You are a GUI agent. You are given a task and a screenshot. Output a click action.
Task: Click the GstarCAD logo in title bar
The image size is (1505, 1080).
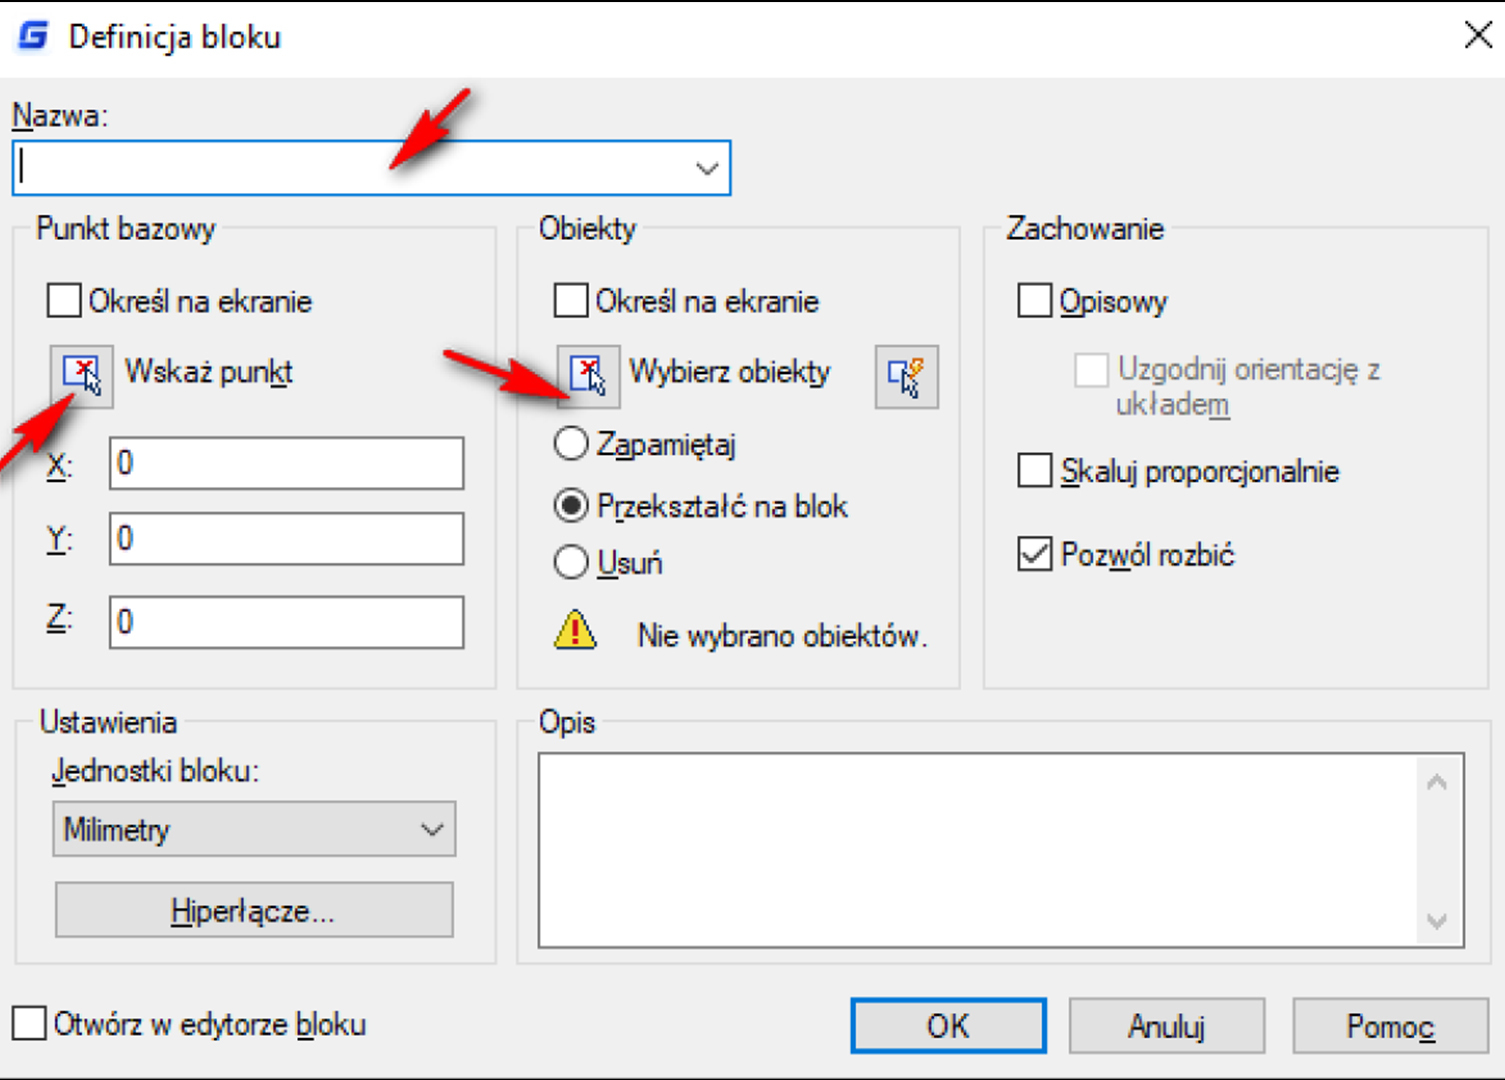34,37
